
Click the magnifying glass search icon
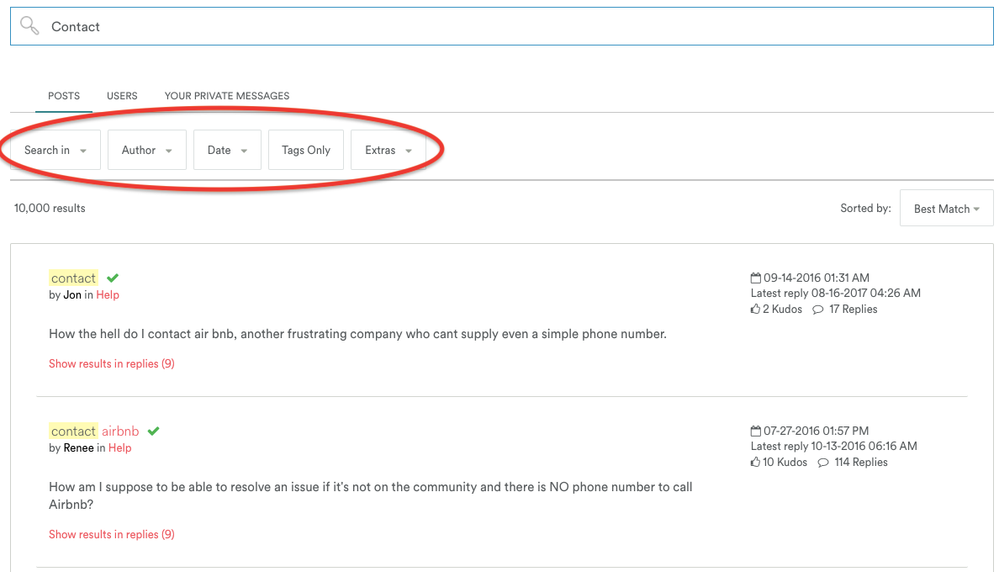[x=29, y=26]
